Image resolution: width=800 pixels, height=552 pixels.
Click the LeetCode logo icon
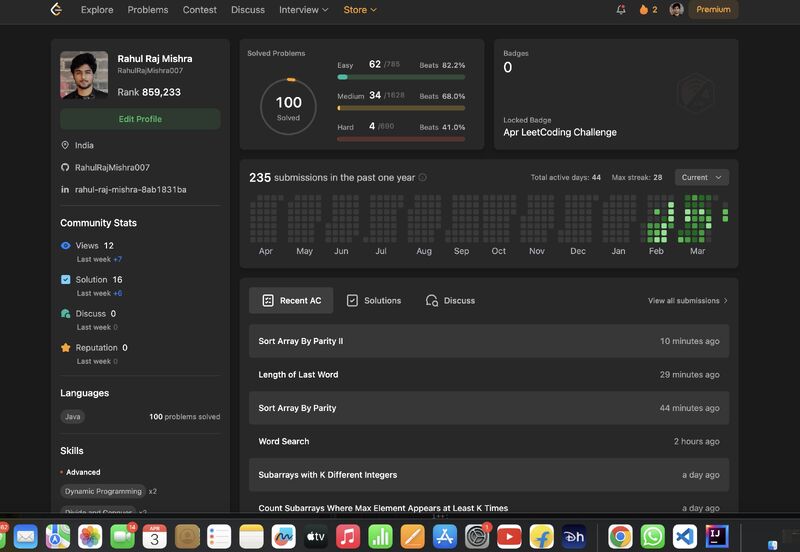coord(56,10)
